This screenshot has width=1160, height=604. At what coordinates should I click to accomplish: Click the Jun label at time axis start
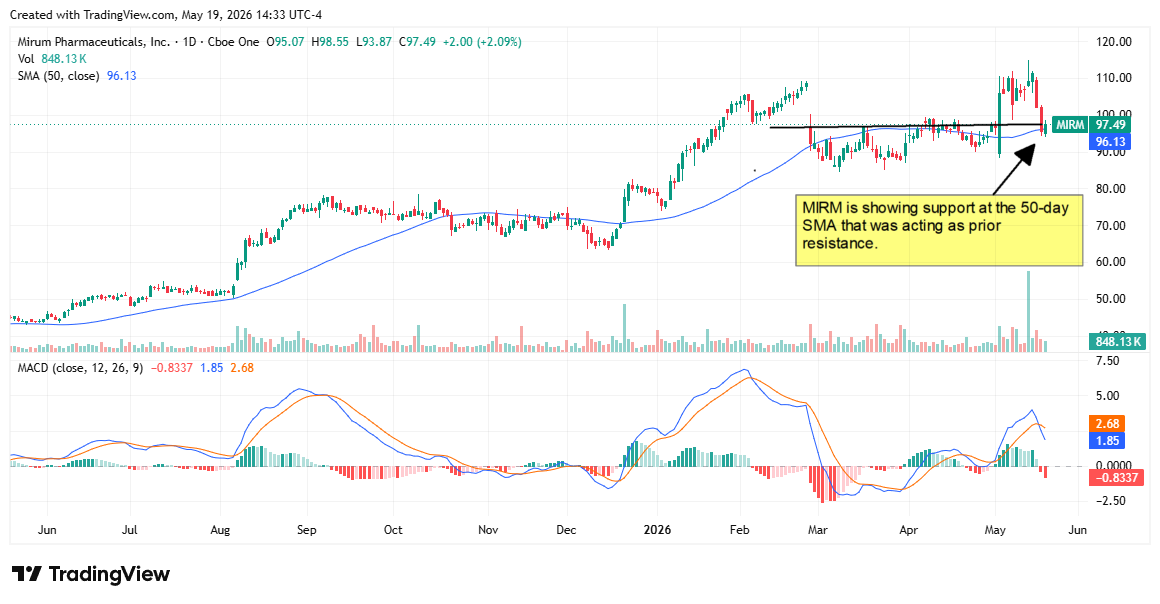click(47, 530)
